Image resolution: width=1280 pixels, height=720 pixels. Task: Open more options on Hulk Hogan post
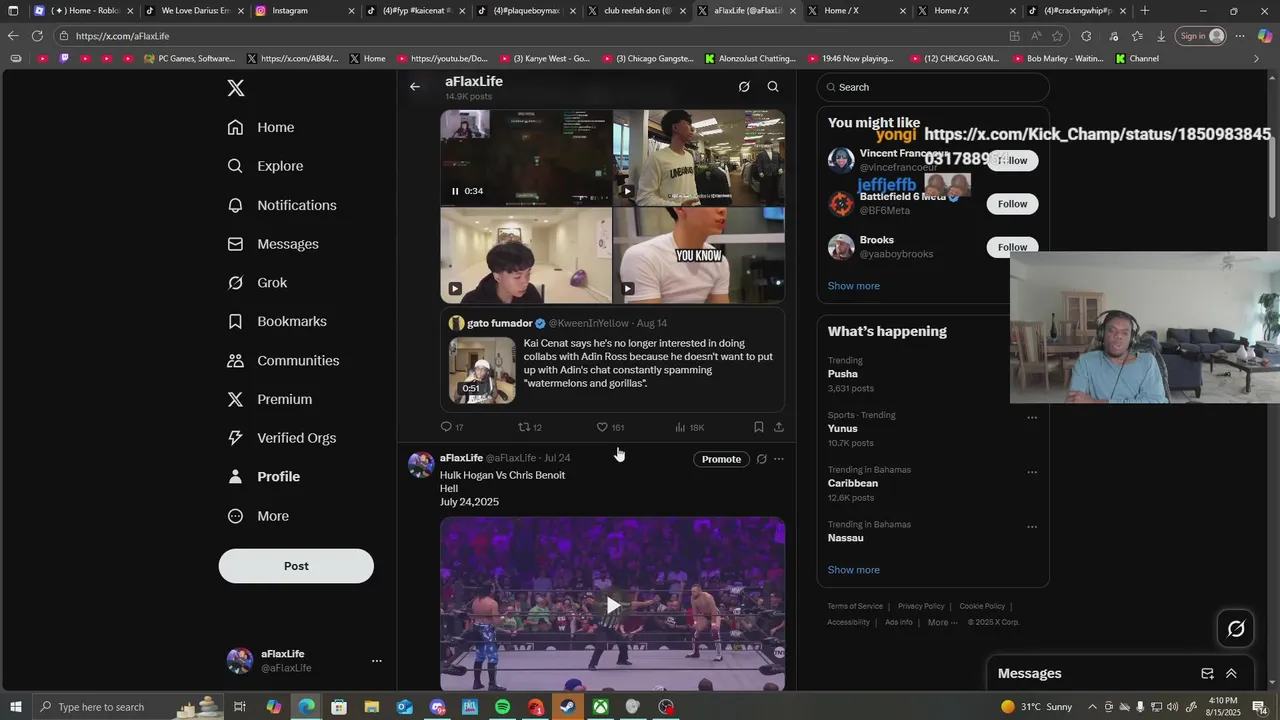(779, 459)
